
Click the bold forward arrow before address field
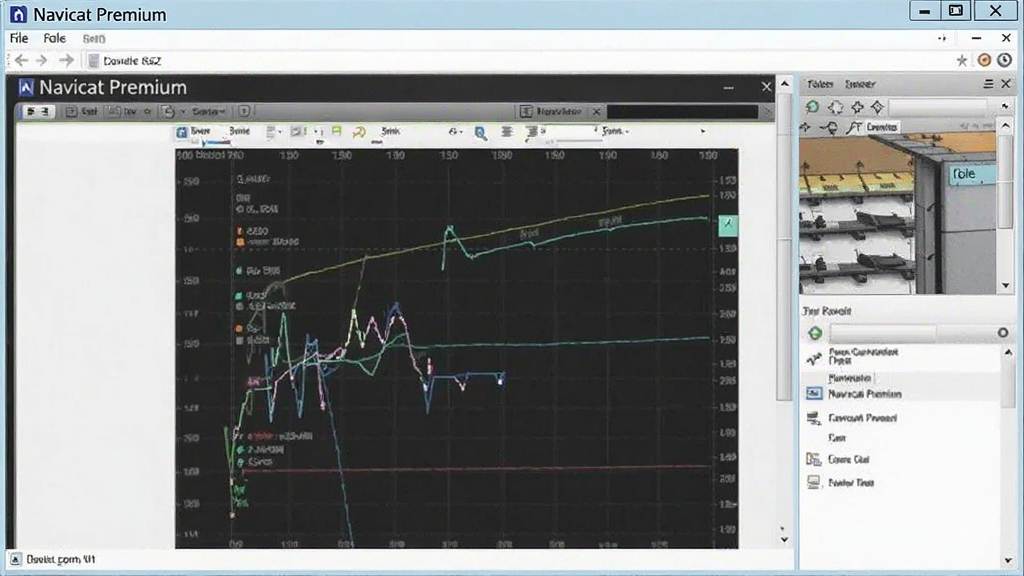click(66, 61)
